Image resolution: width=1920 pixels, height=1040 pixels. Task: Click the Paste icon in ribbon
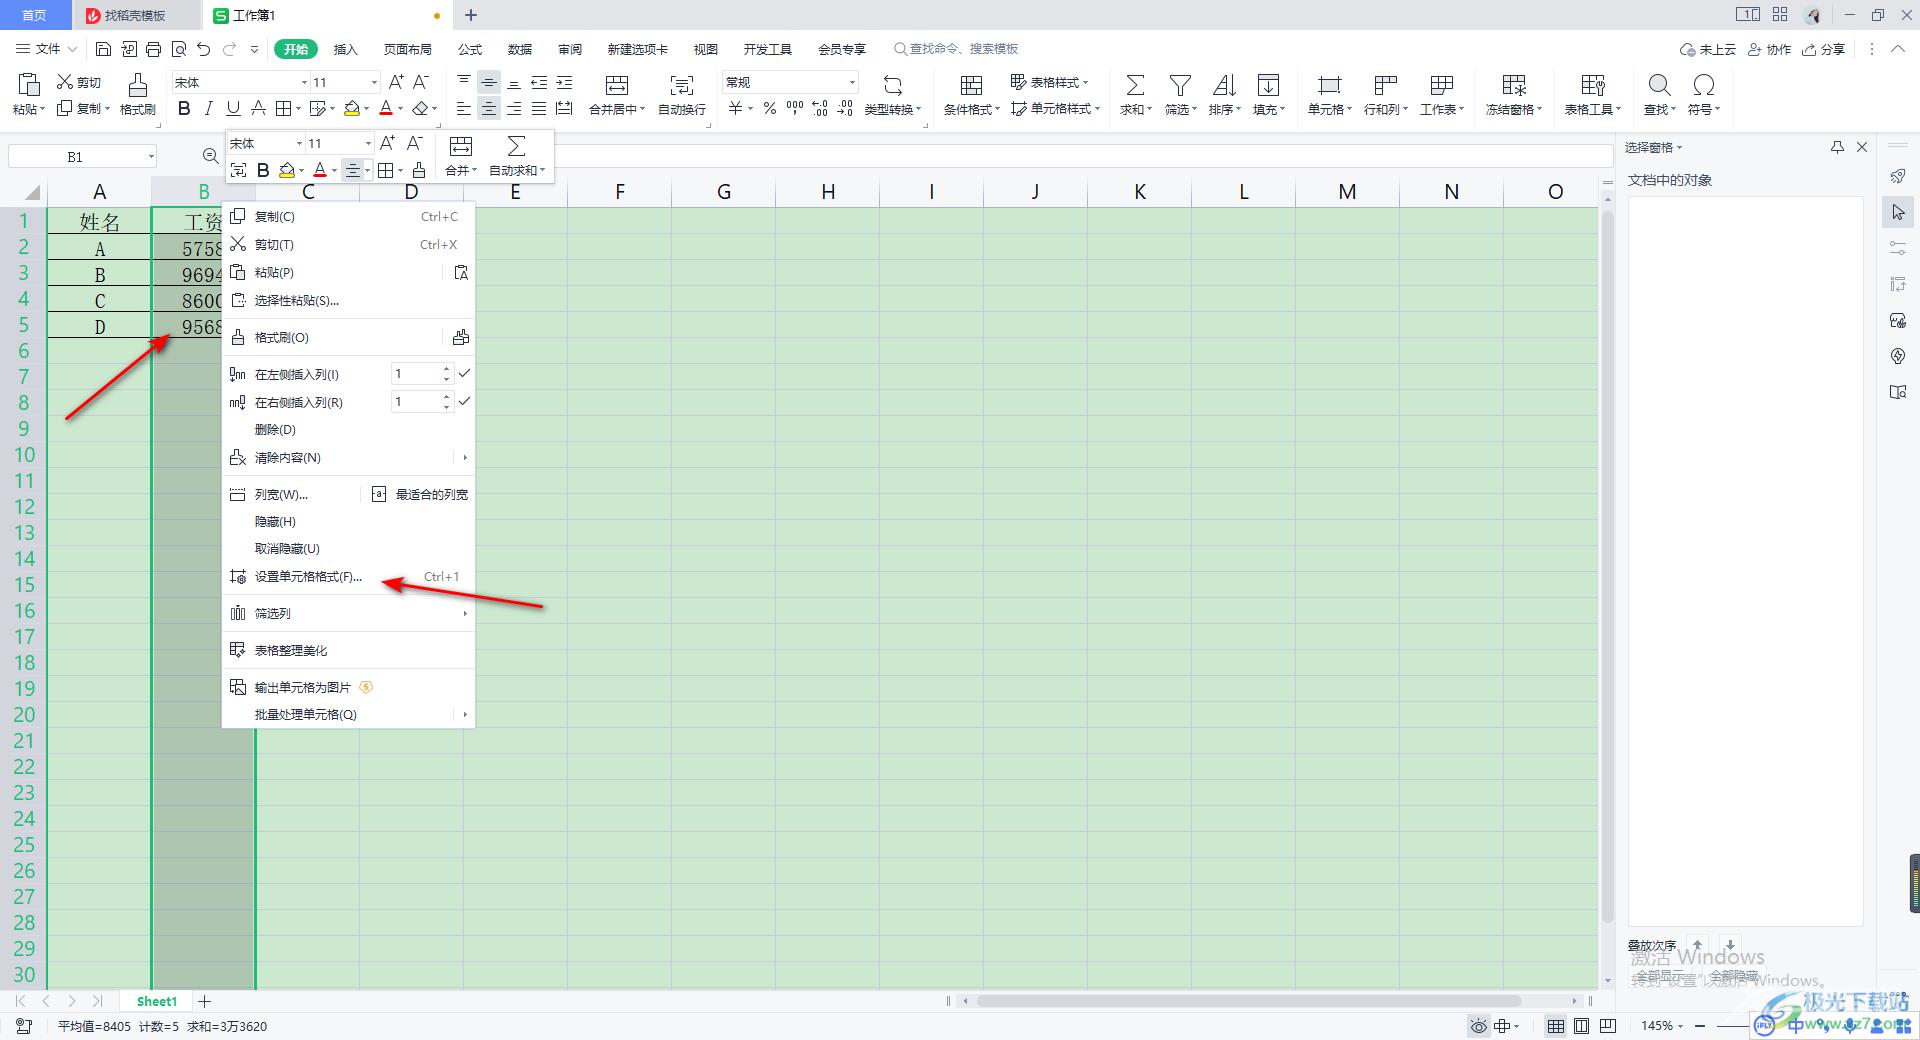tap(29, 85)
